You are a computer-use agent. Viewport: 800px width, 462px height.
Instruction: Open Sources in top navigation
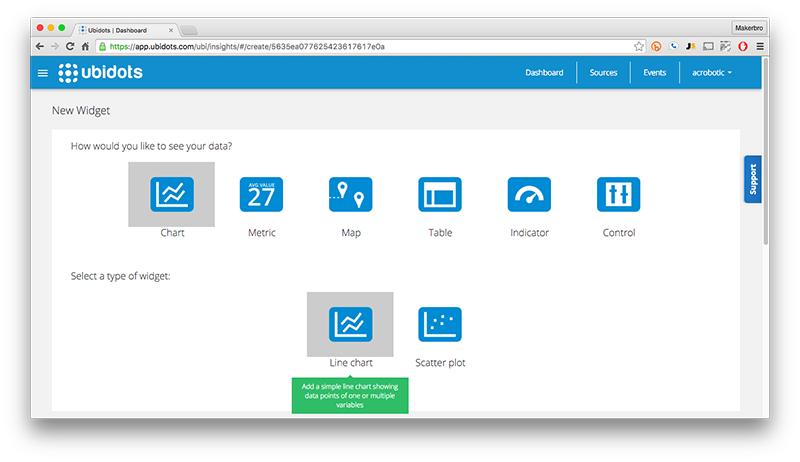pyautogui.click(x=603, y=73)
